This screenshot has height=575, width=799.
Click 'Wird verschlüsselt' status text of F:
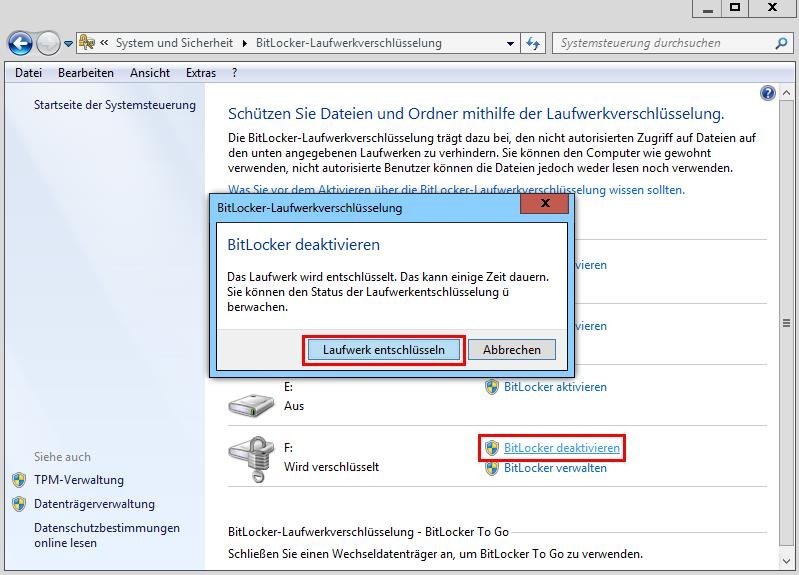pyautogui.click(x=331, y=467)
